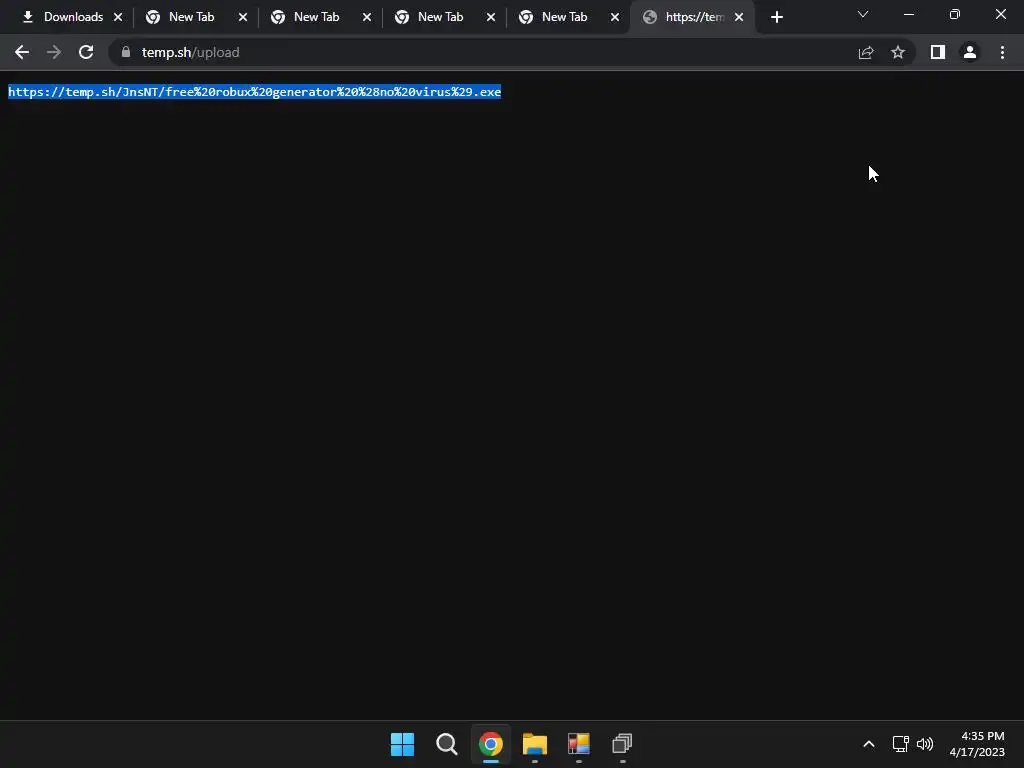Switch to the first New Tab
Image resolution: width=1024 pixels, height=768 pixels.
pos(191,17)
